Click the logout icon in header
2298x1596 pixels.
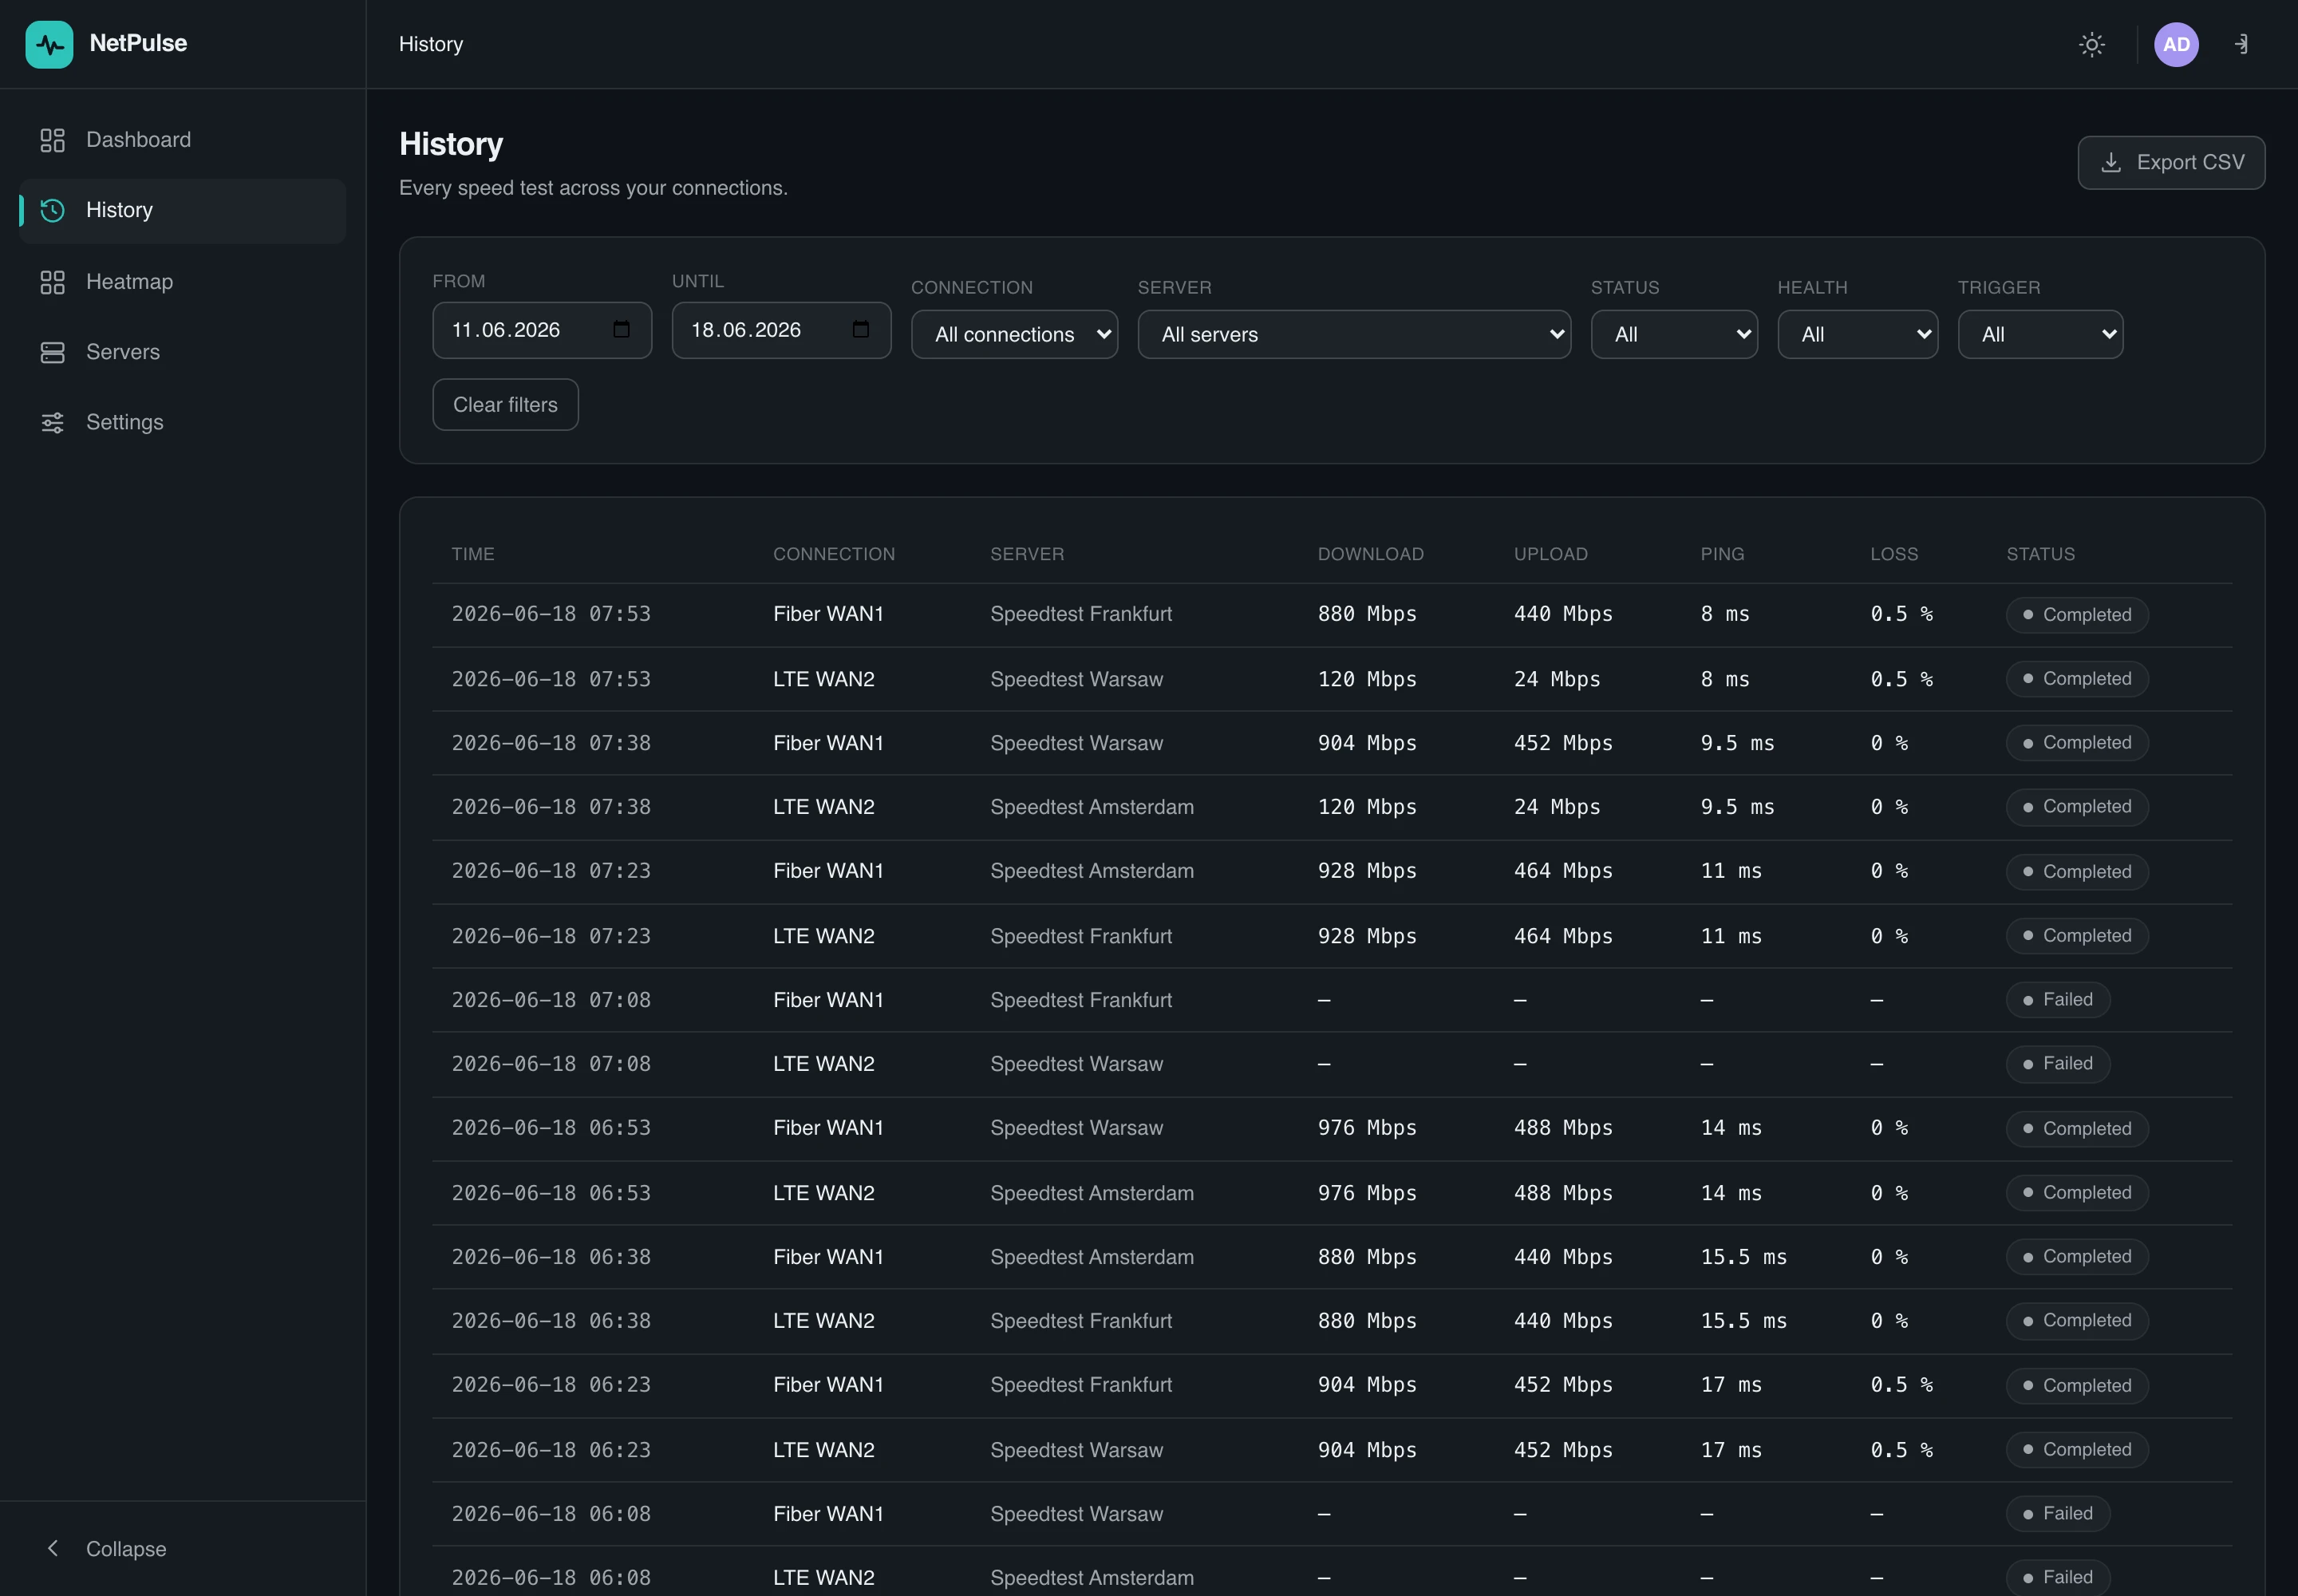[x=2242, y=44]
